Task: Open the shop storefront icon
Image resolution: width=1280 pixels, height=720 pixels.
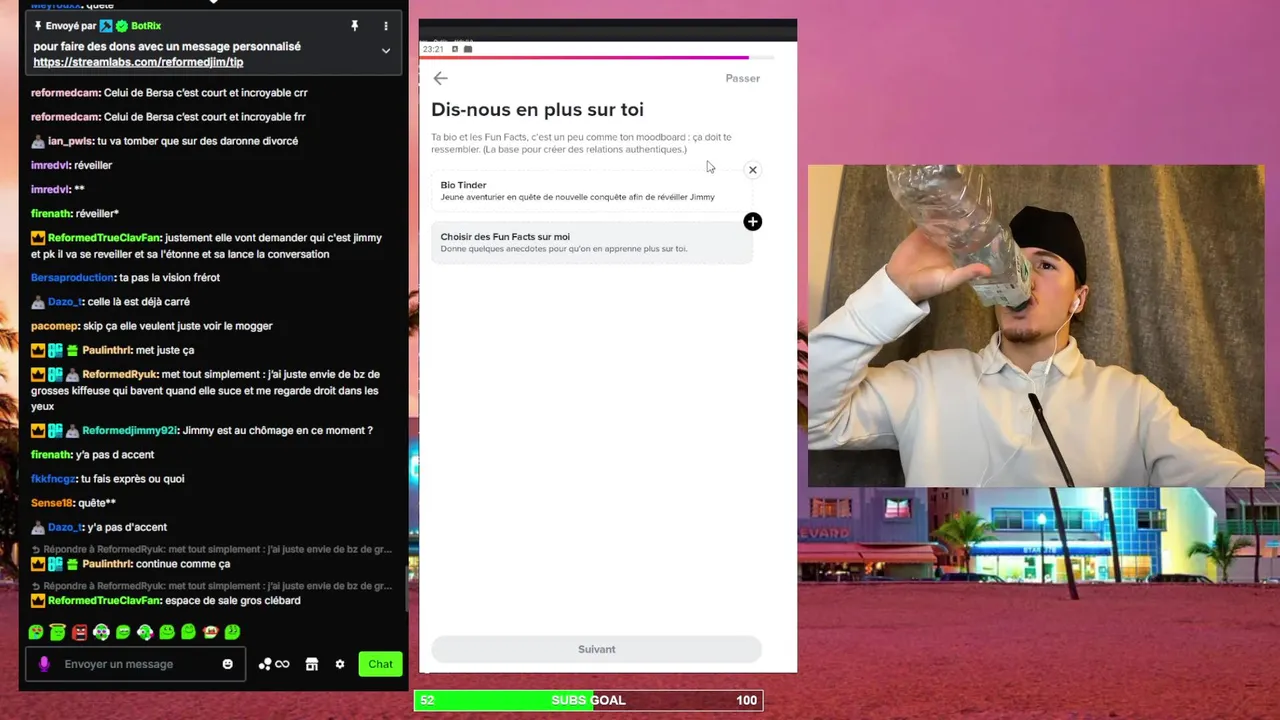Action: click(312, 664)
